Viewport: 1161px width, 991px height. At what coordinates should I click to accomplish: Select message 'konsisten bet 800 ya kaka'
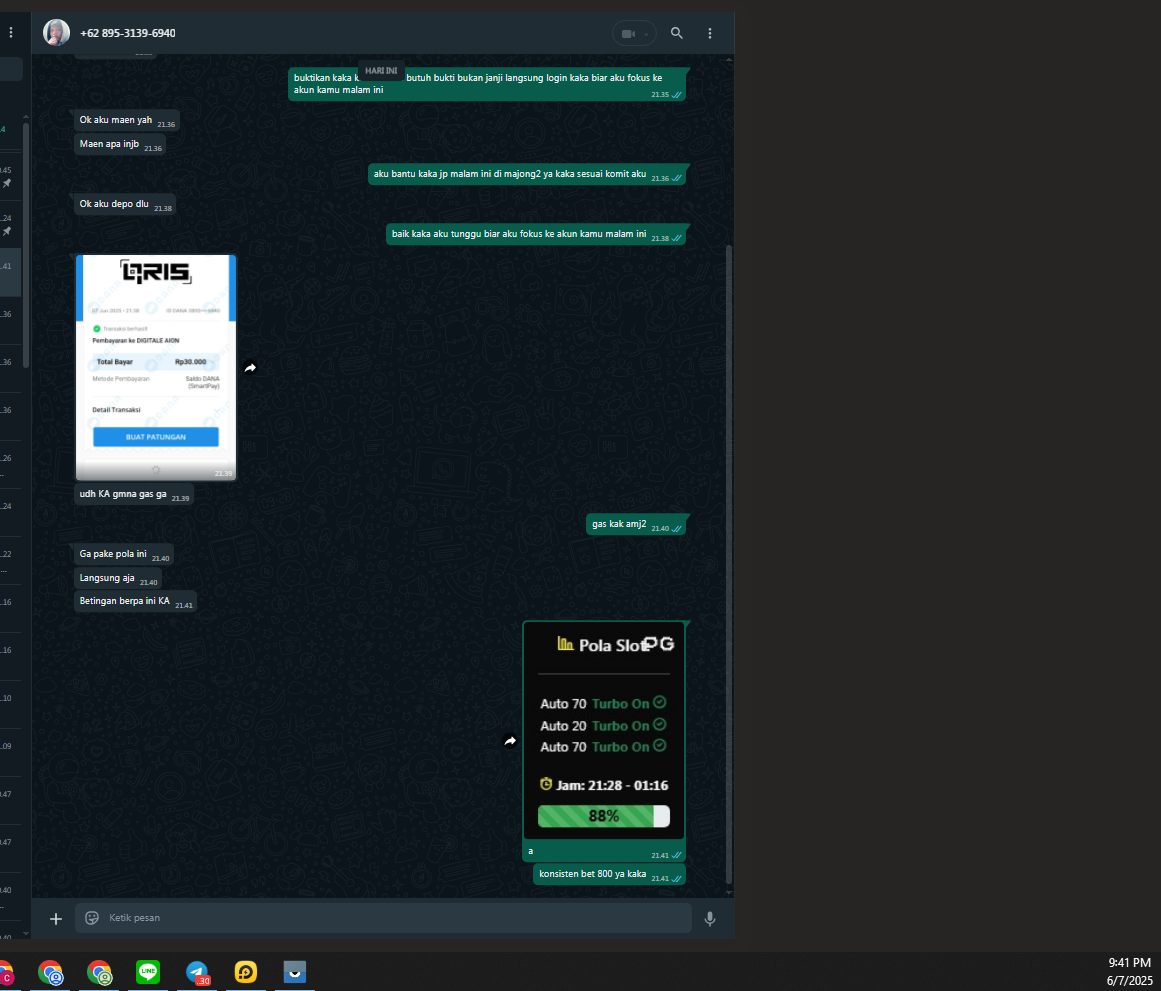(x=609, y=874)
